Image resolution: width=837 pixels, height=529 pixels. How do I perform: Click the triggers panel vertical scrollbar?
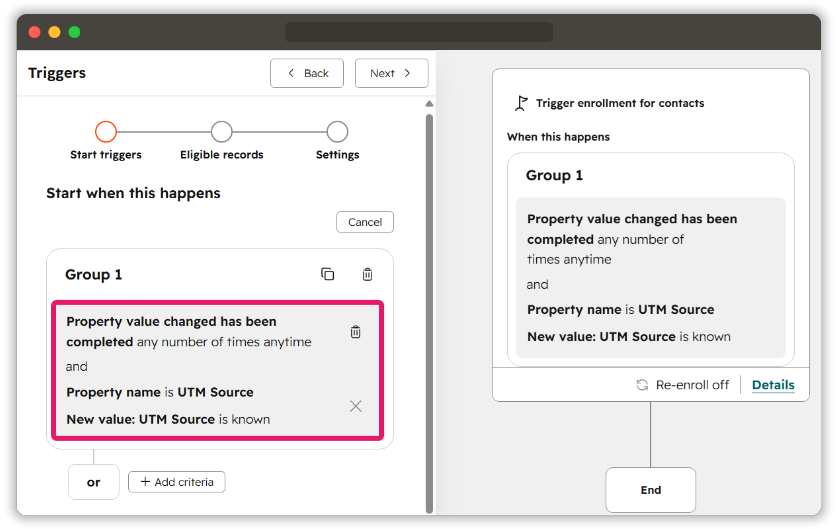coord(429,313)
